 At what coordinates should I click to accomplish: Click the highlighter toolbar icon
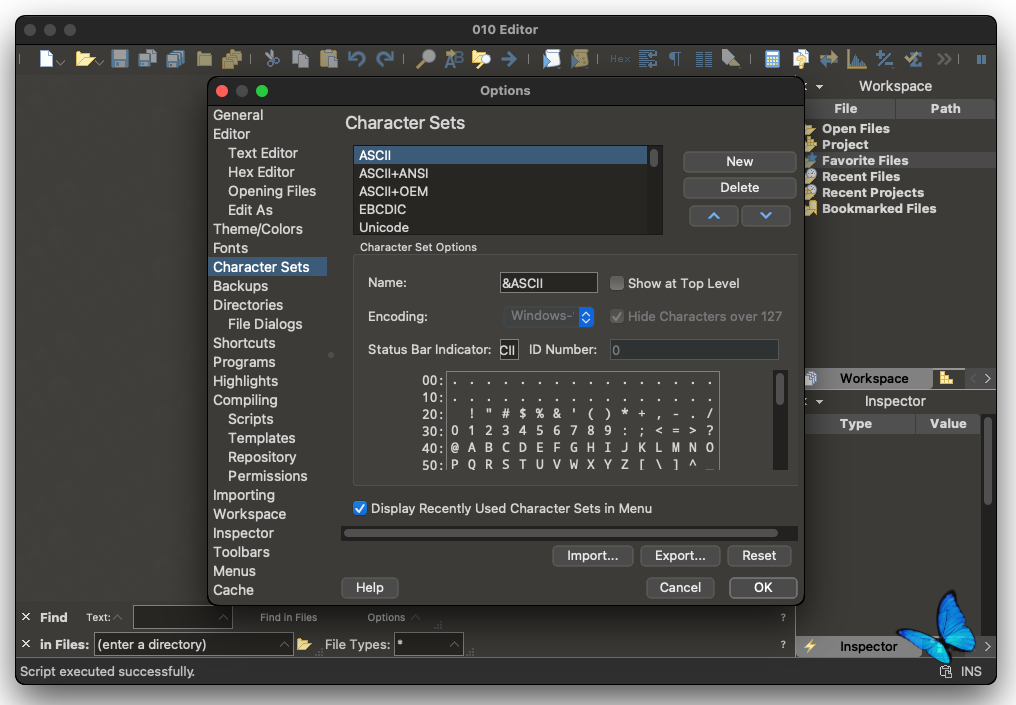(731, 59)
